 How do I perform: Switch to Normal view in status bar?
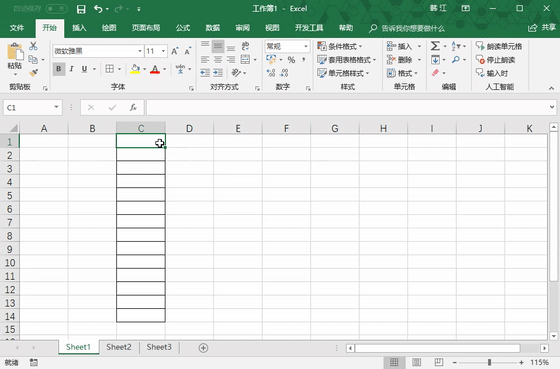(x=394, y=363)
